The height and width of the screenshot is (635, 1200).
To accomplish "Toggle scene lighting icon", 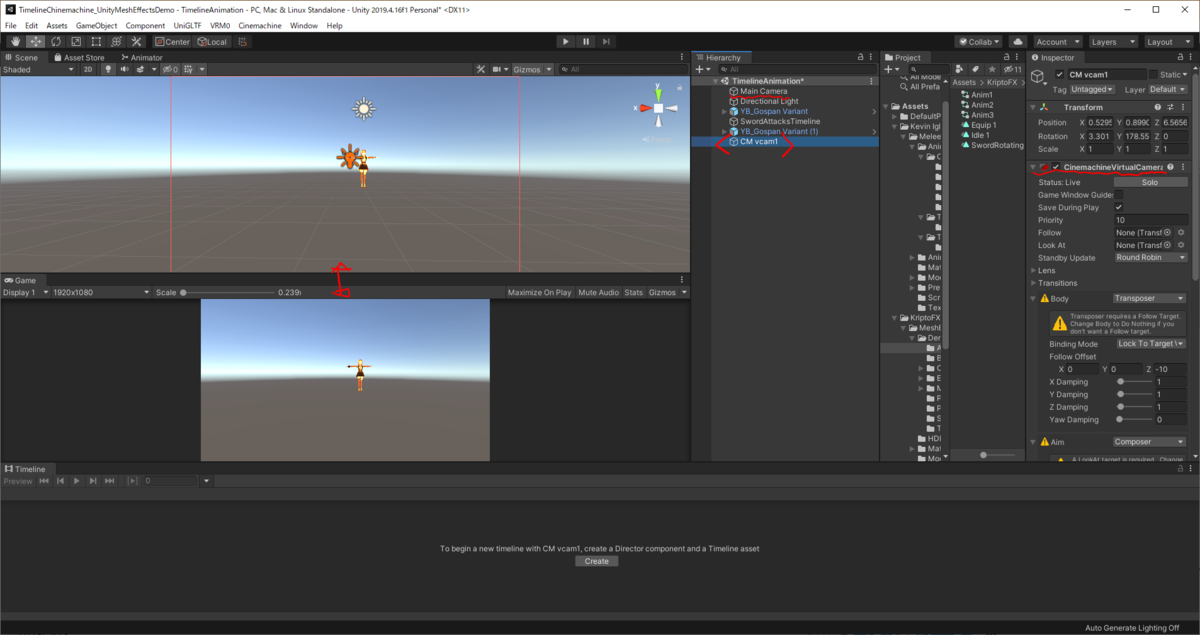I will point(109,69).
